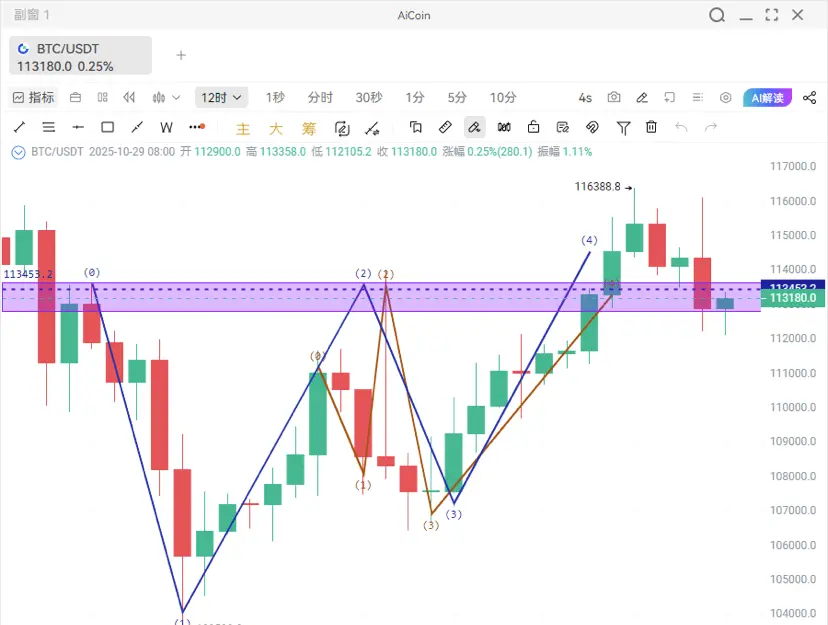Click the 113180.0 current price label
The image size is (828, 625).
(x=793, y=298)
